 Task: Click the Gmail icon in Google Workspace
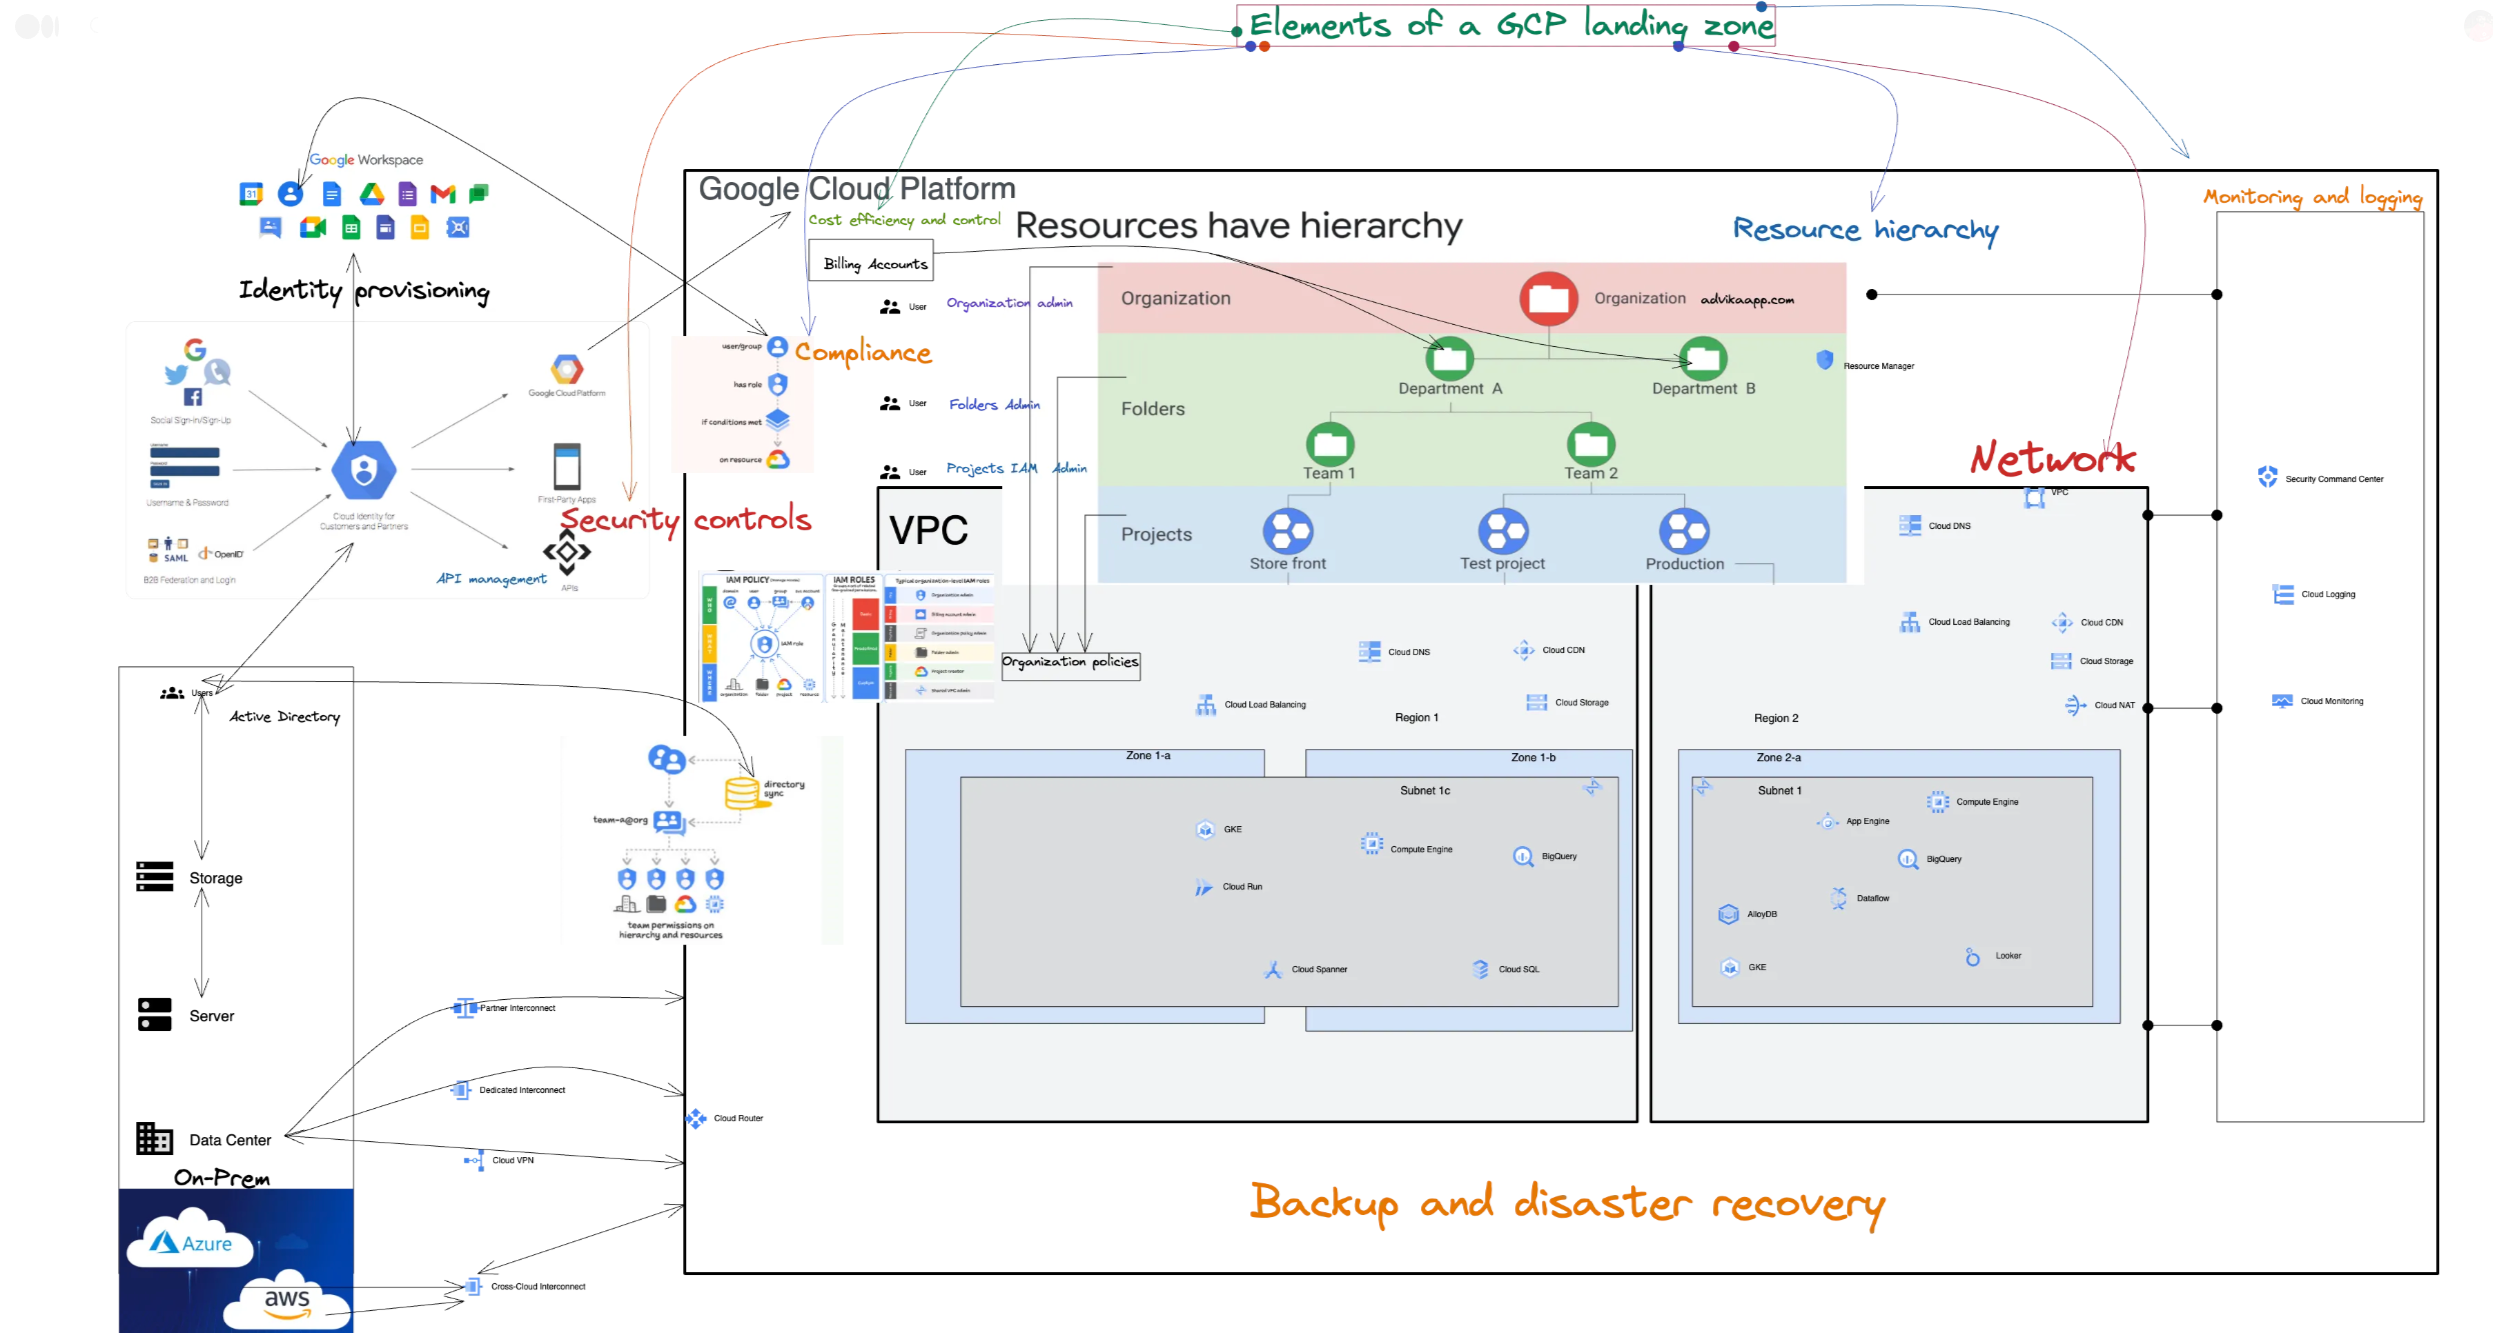[x=443, y=194]
